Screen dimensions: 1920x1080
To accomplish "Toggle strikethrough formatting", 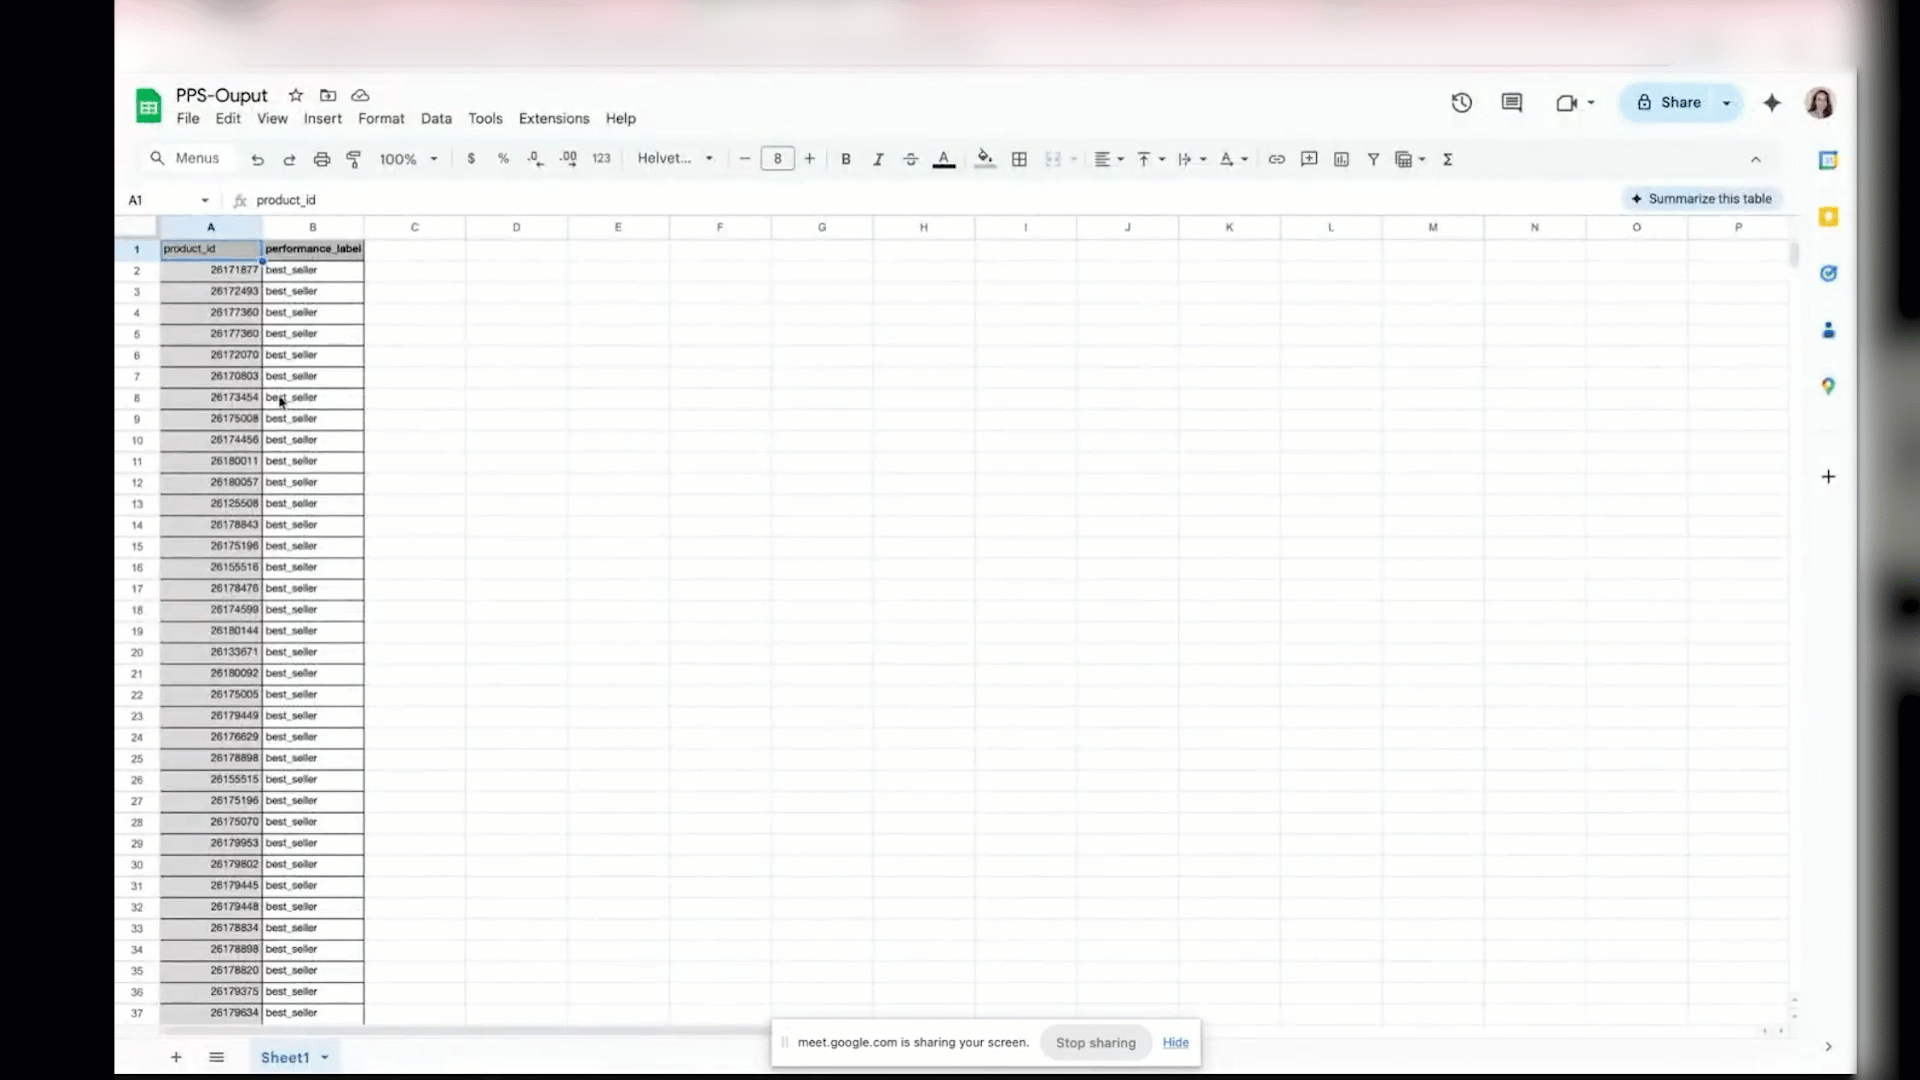I will (911, 159).
